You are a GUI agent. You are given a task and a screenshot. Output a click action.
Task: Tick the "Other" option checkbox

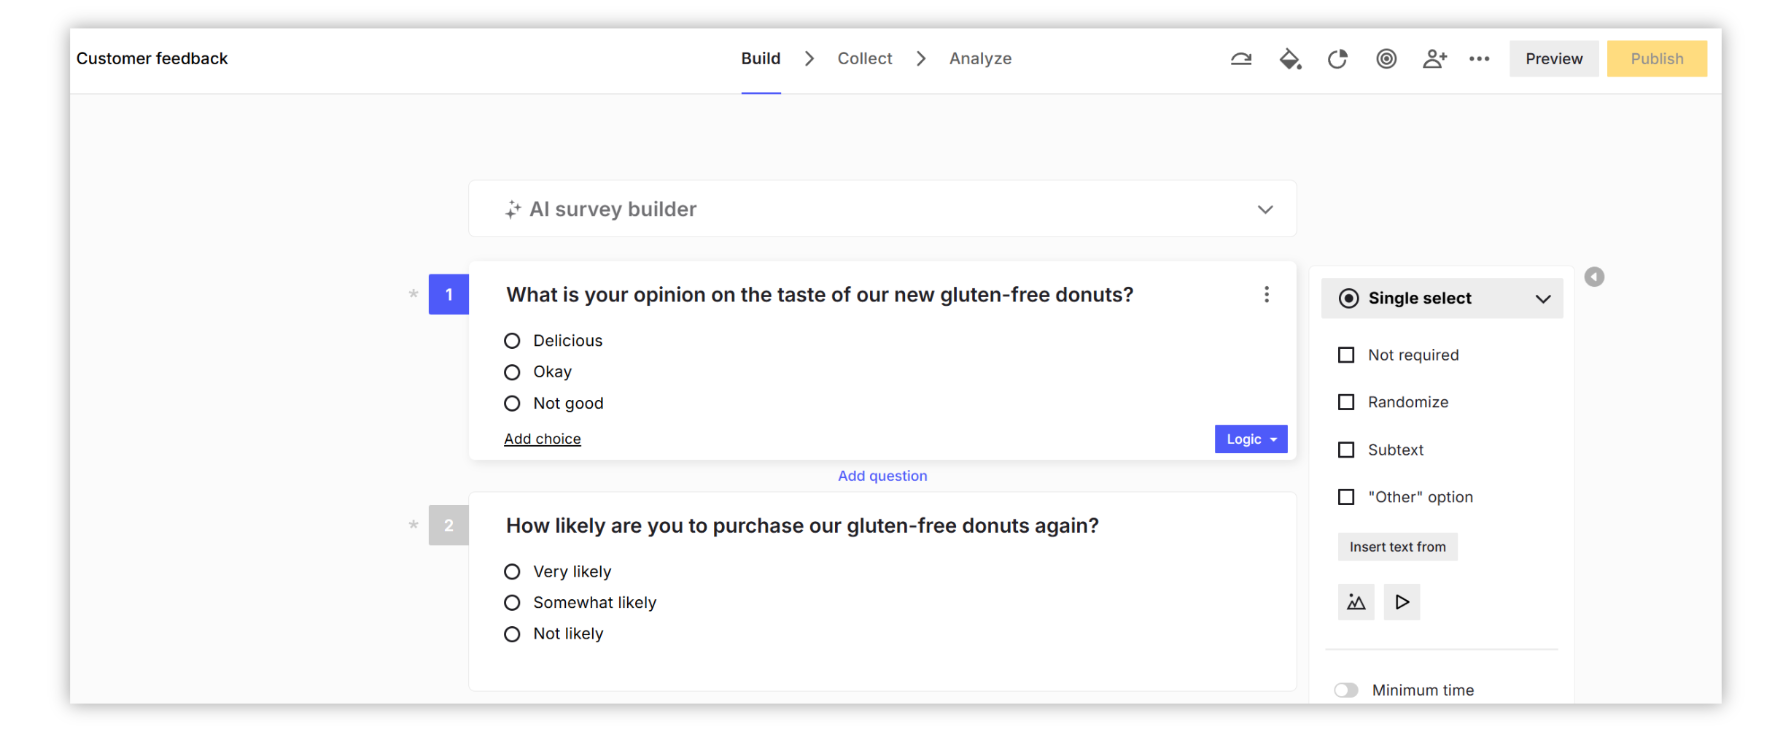[1346, 497]
